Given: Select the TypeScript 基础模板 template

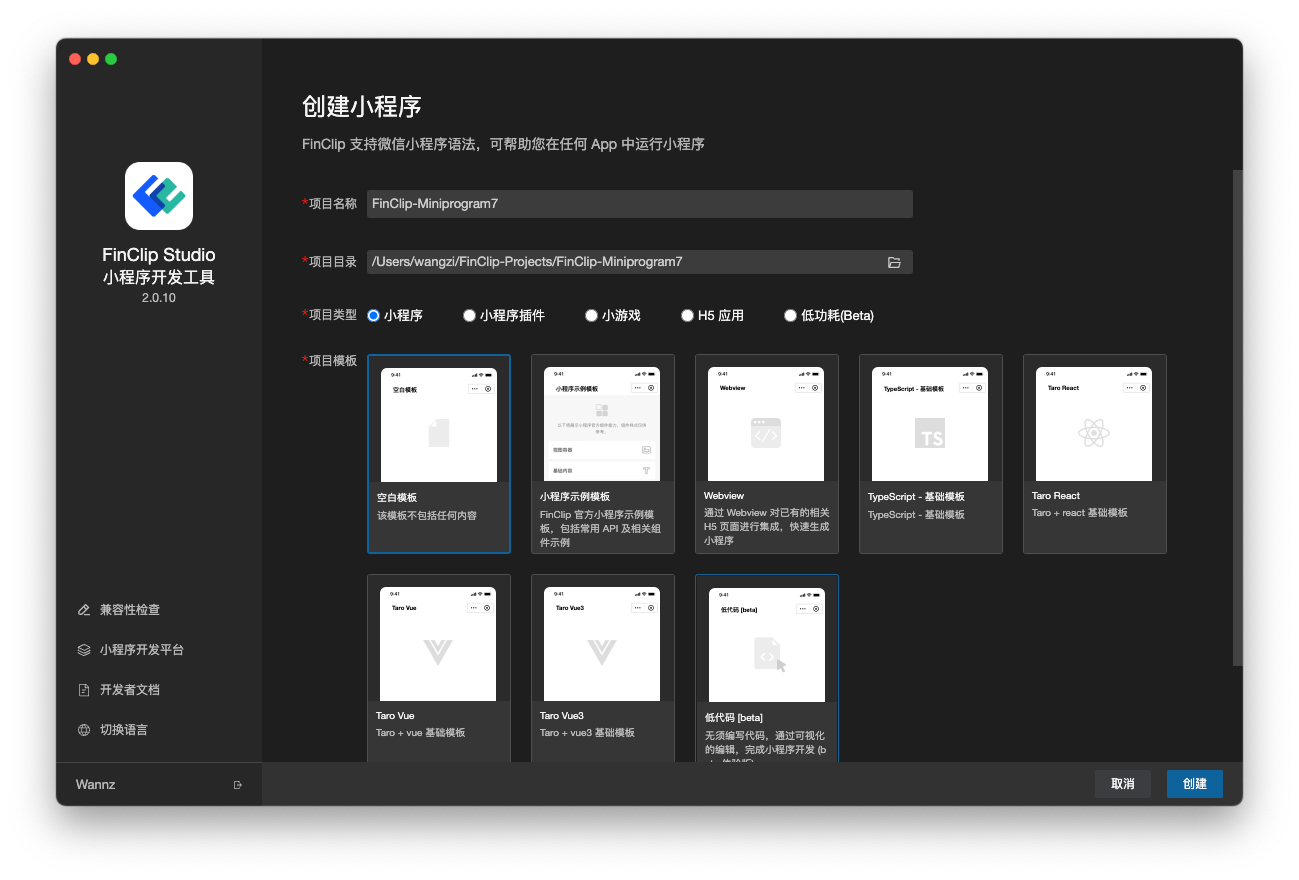Looking at the screenshot, I should (x=930, y=453).
